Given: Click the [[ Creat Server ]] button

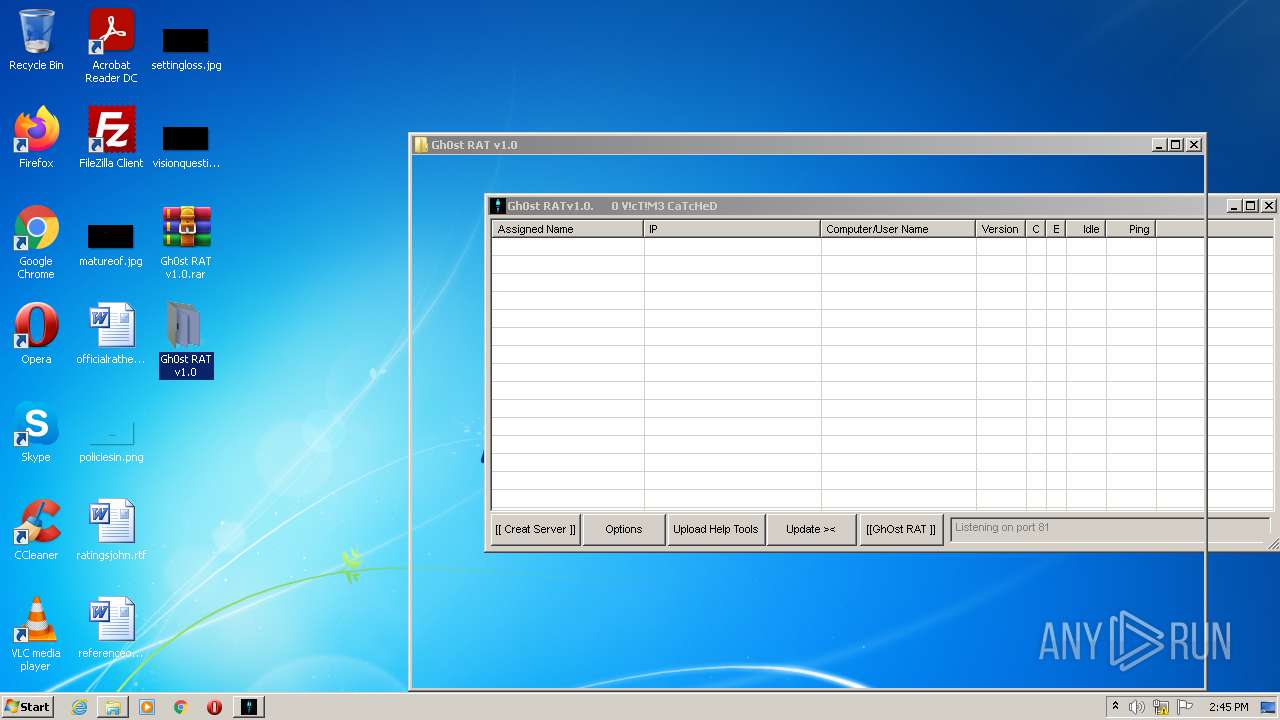Looking at the screenshot, I should click(536, 530).
